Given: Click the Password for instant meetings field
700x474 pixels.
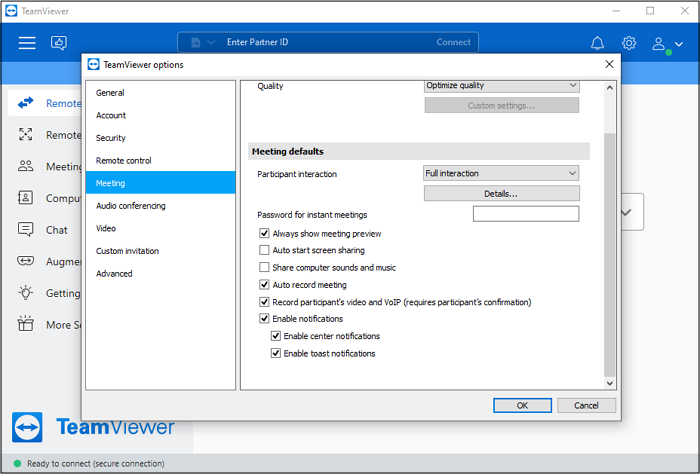Looking at the screenshot, I should (x=525, y=214).
